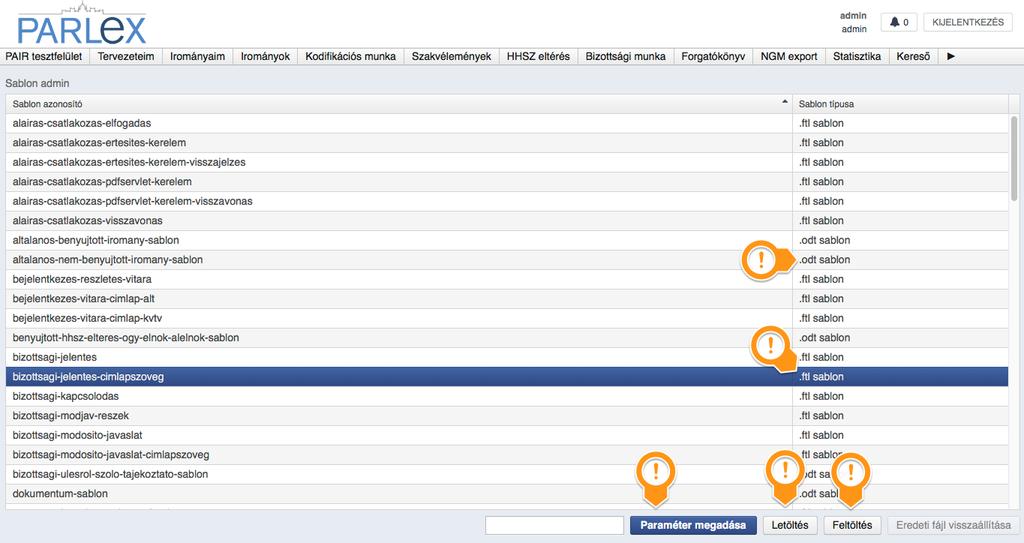Select row bejelentkezes-vitara-cimlap-alt
The height and width of the screenshot is (543, 1024).
tap(507, 299)
